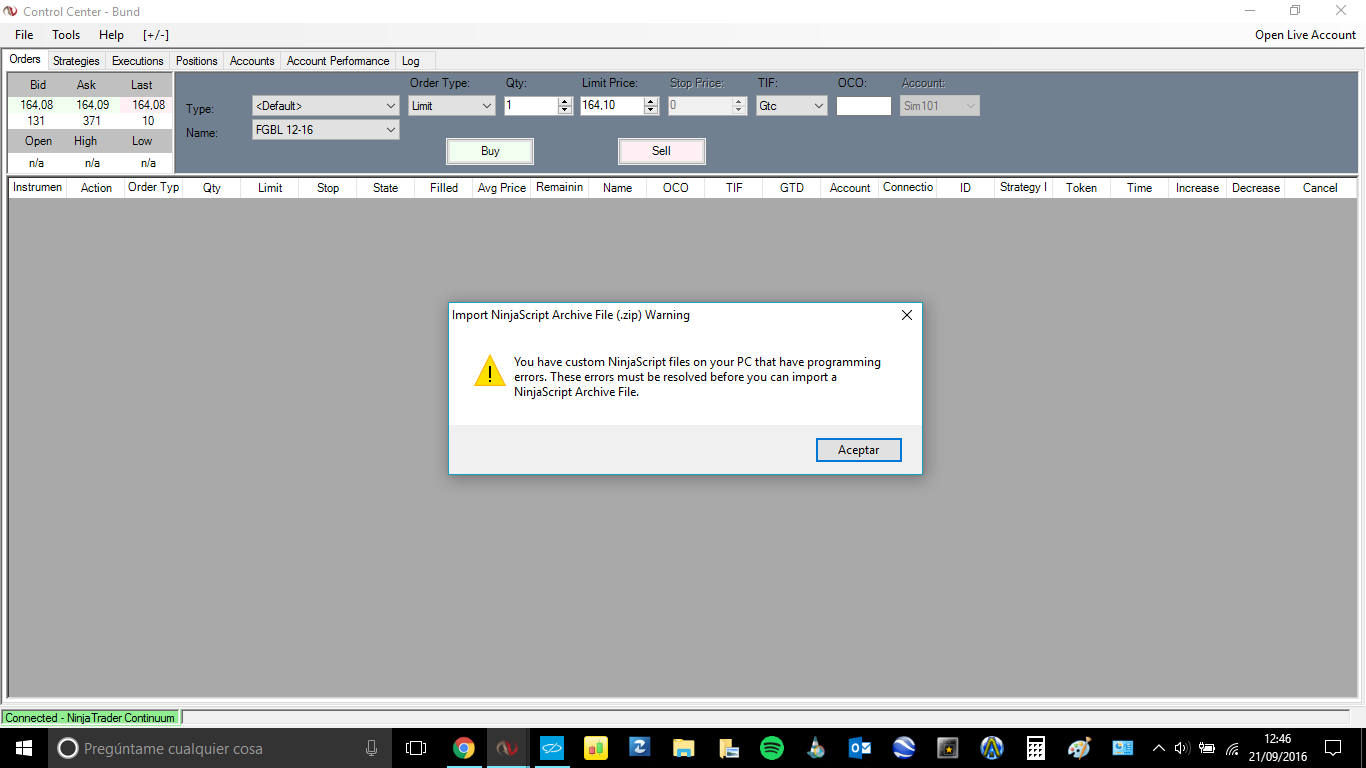Open the volume control in system tray

(x=1182, y=748)
